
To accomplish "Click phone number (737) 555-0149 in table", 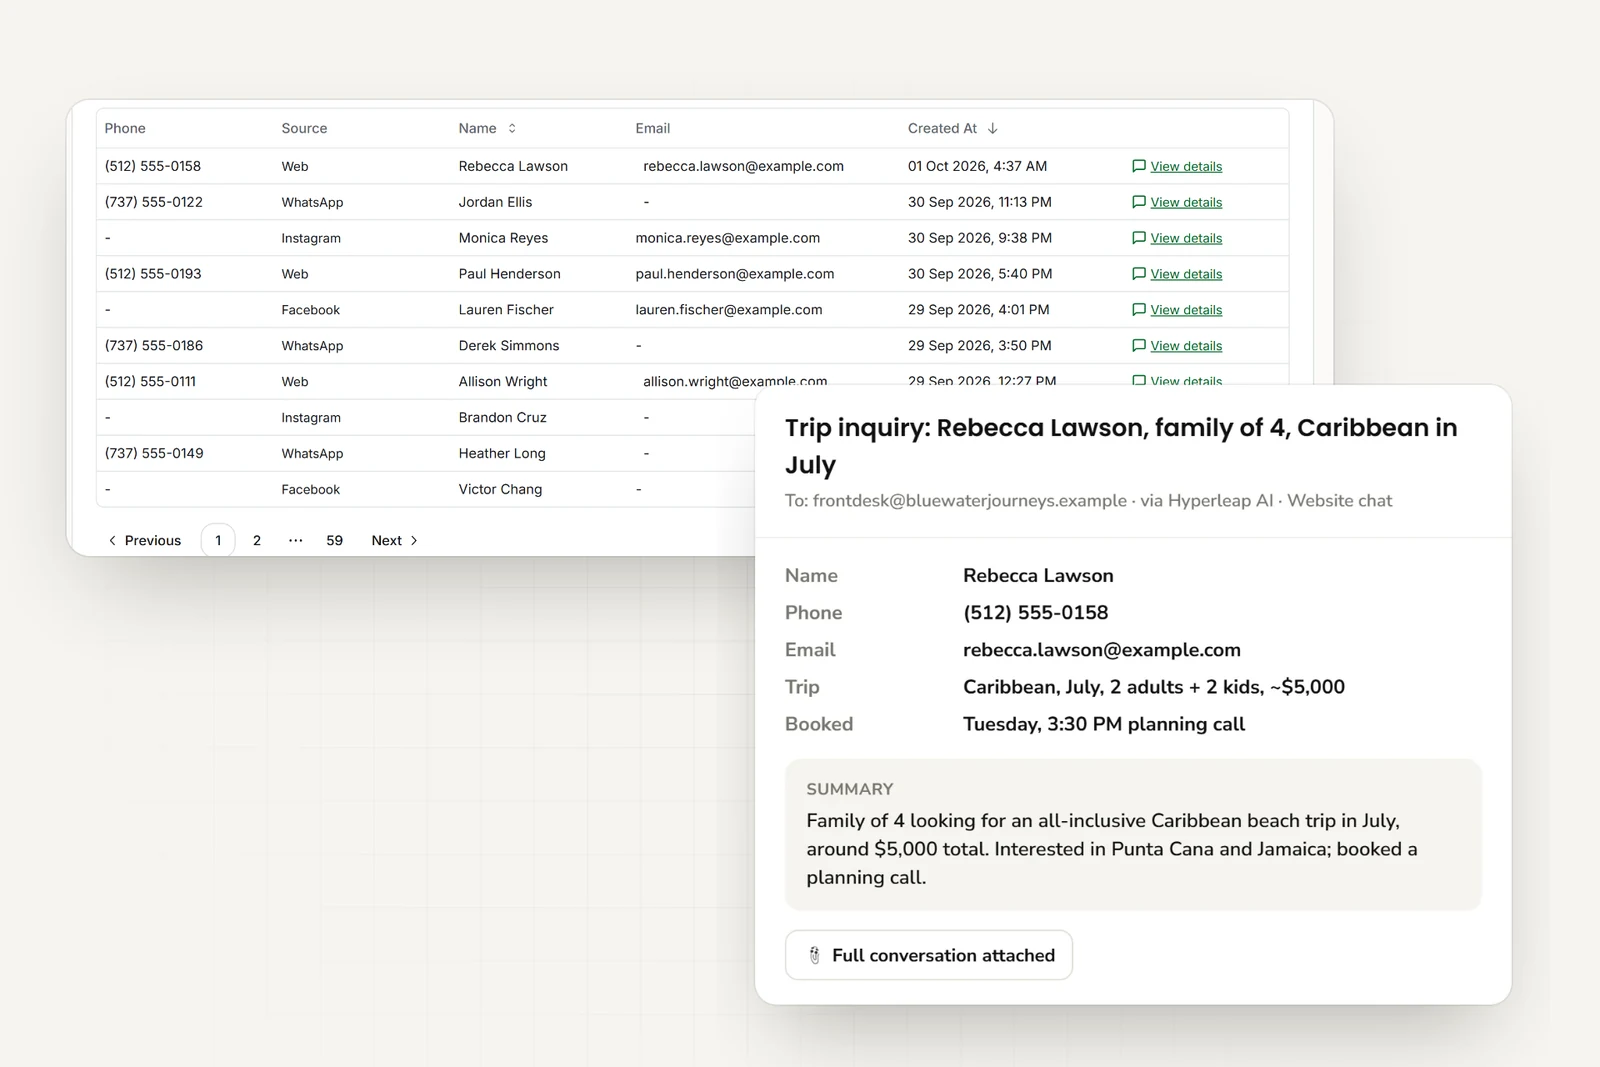I will point(154,454).
